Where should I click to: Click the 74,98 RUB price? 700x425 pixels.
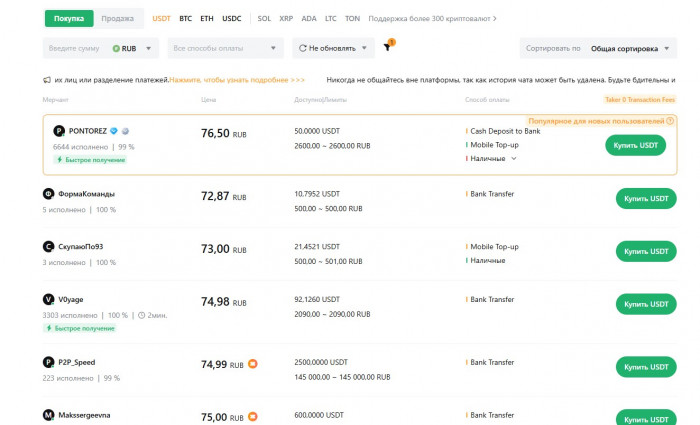[224, 302]
